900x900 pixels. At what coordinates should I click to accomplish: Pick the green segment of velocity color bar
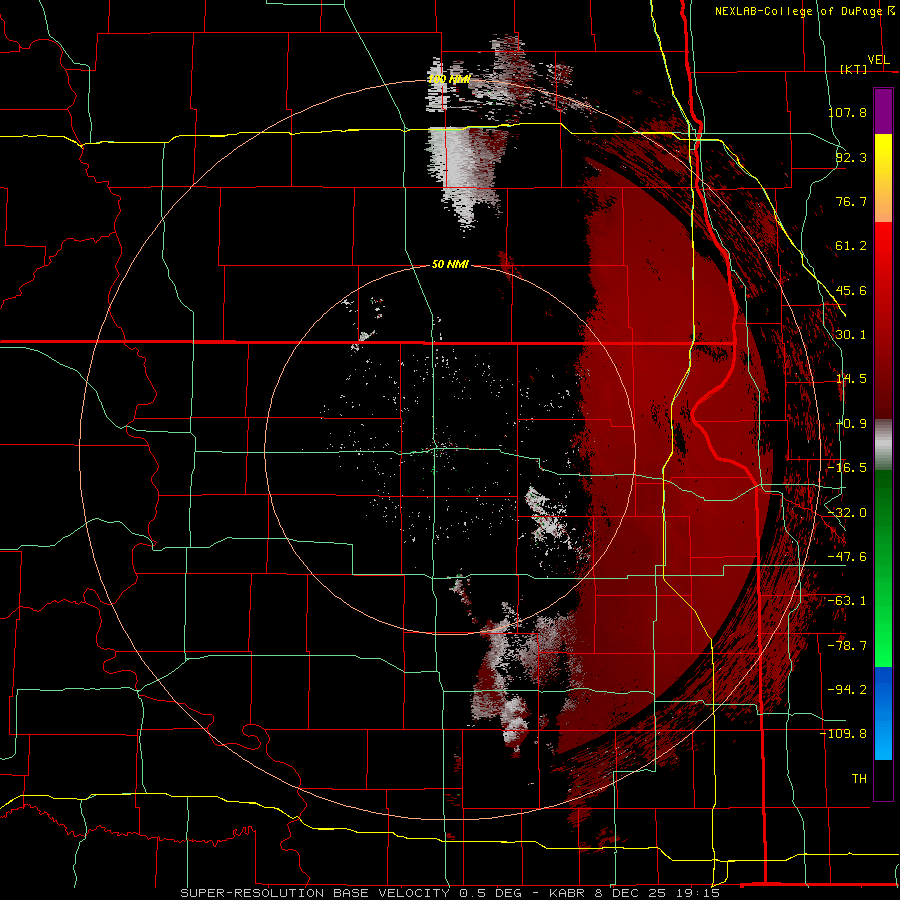(883, 568)
